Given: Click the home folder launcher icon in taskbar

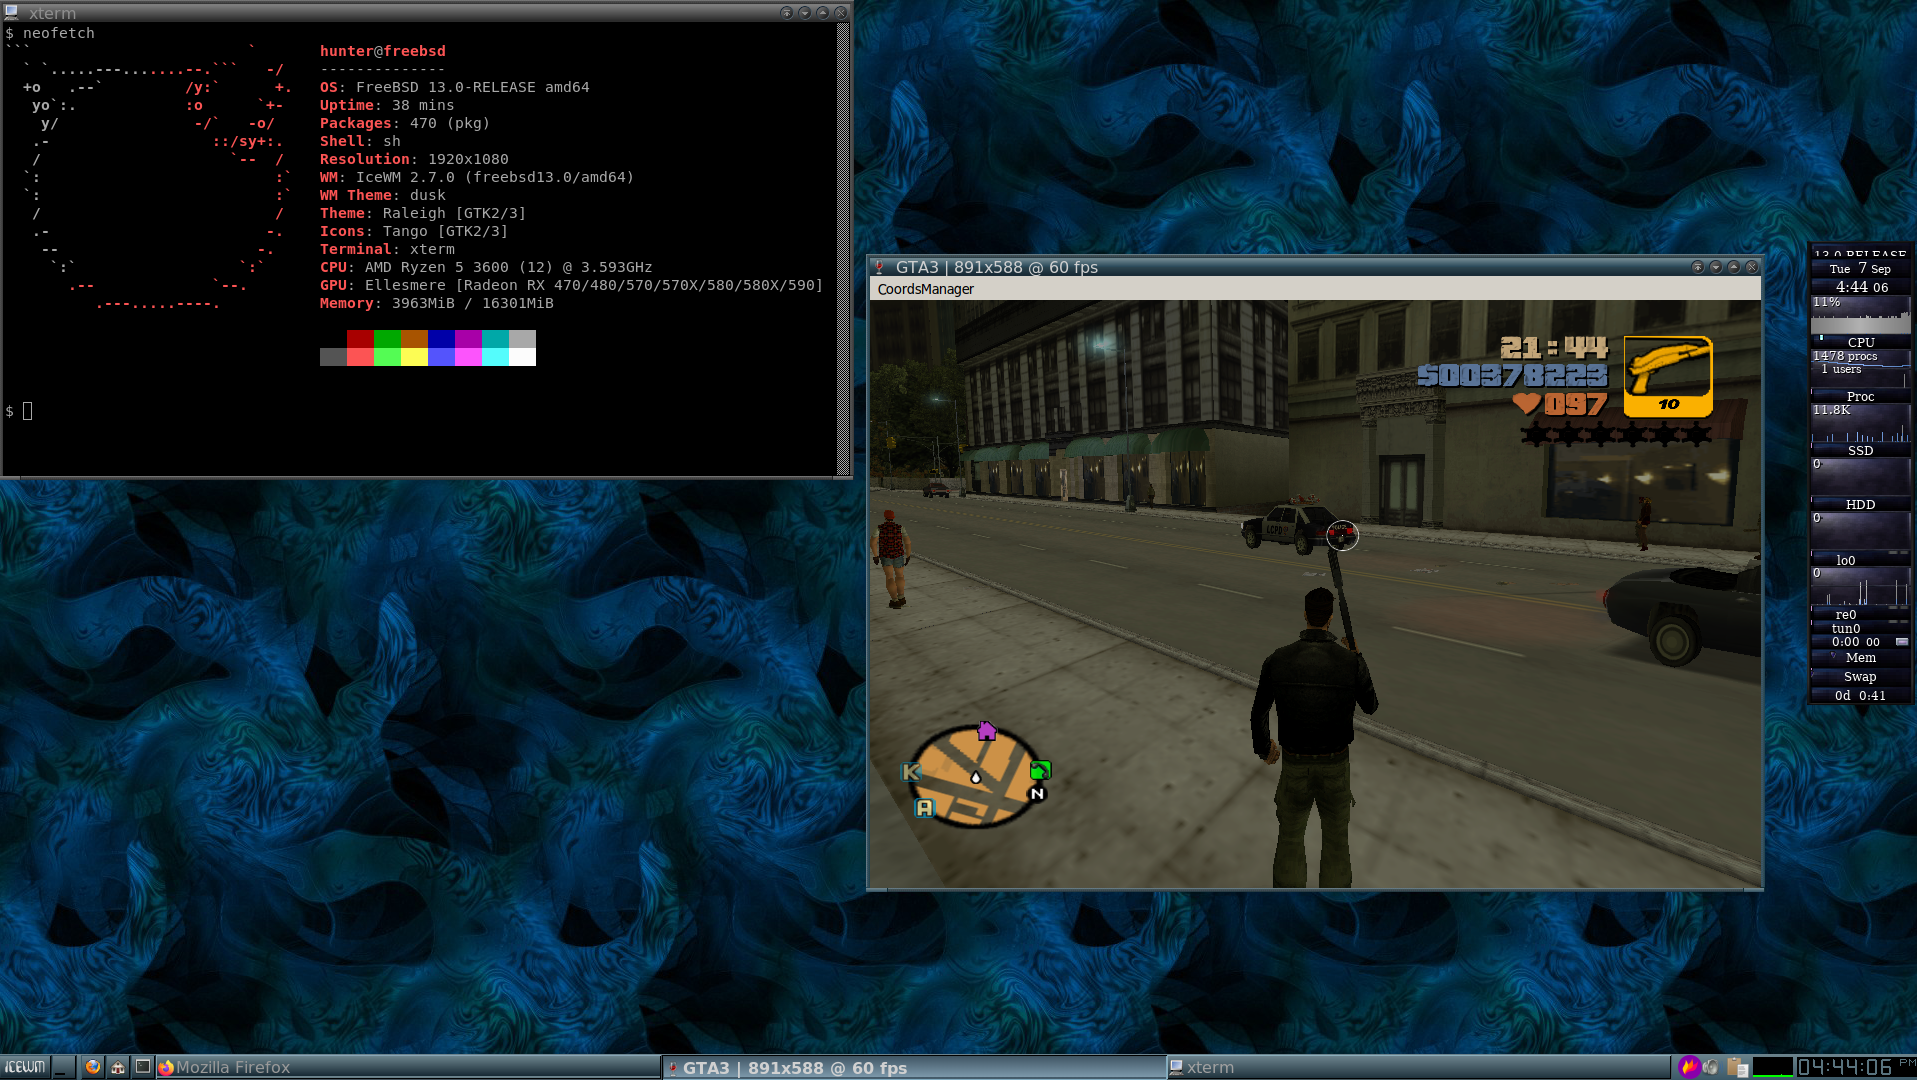Looking at the screenshot, I should click(x=118, y=1067).
